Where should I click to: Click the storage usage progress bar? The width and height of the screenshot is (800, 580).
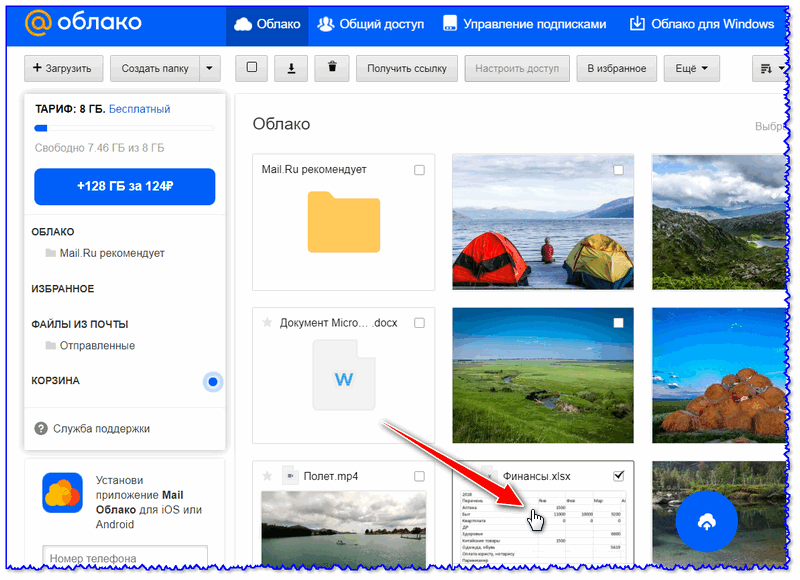point(124,129)
